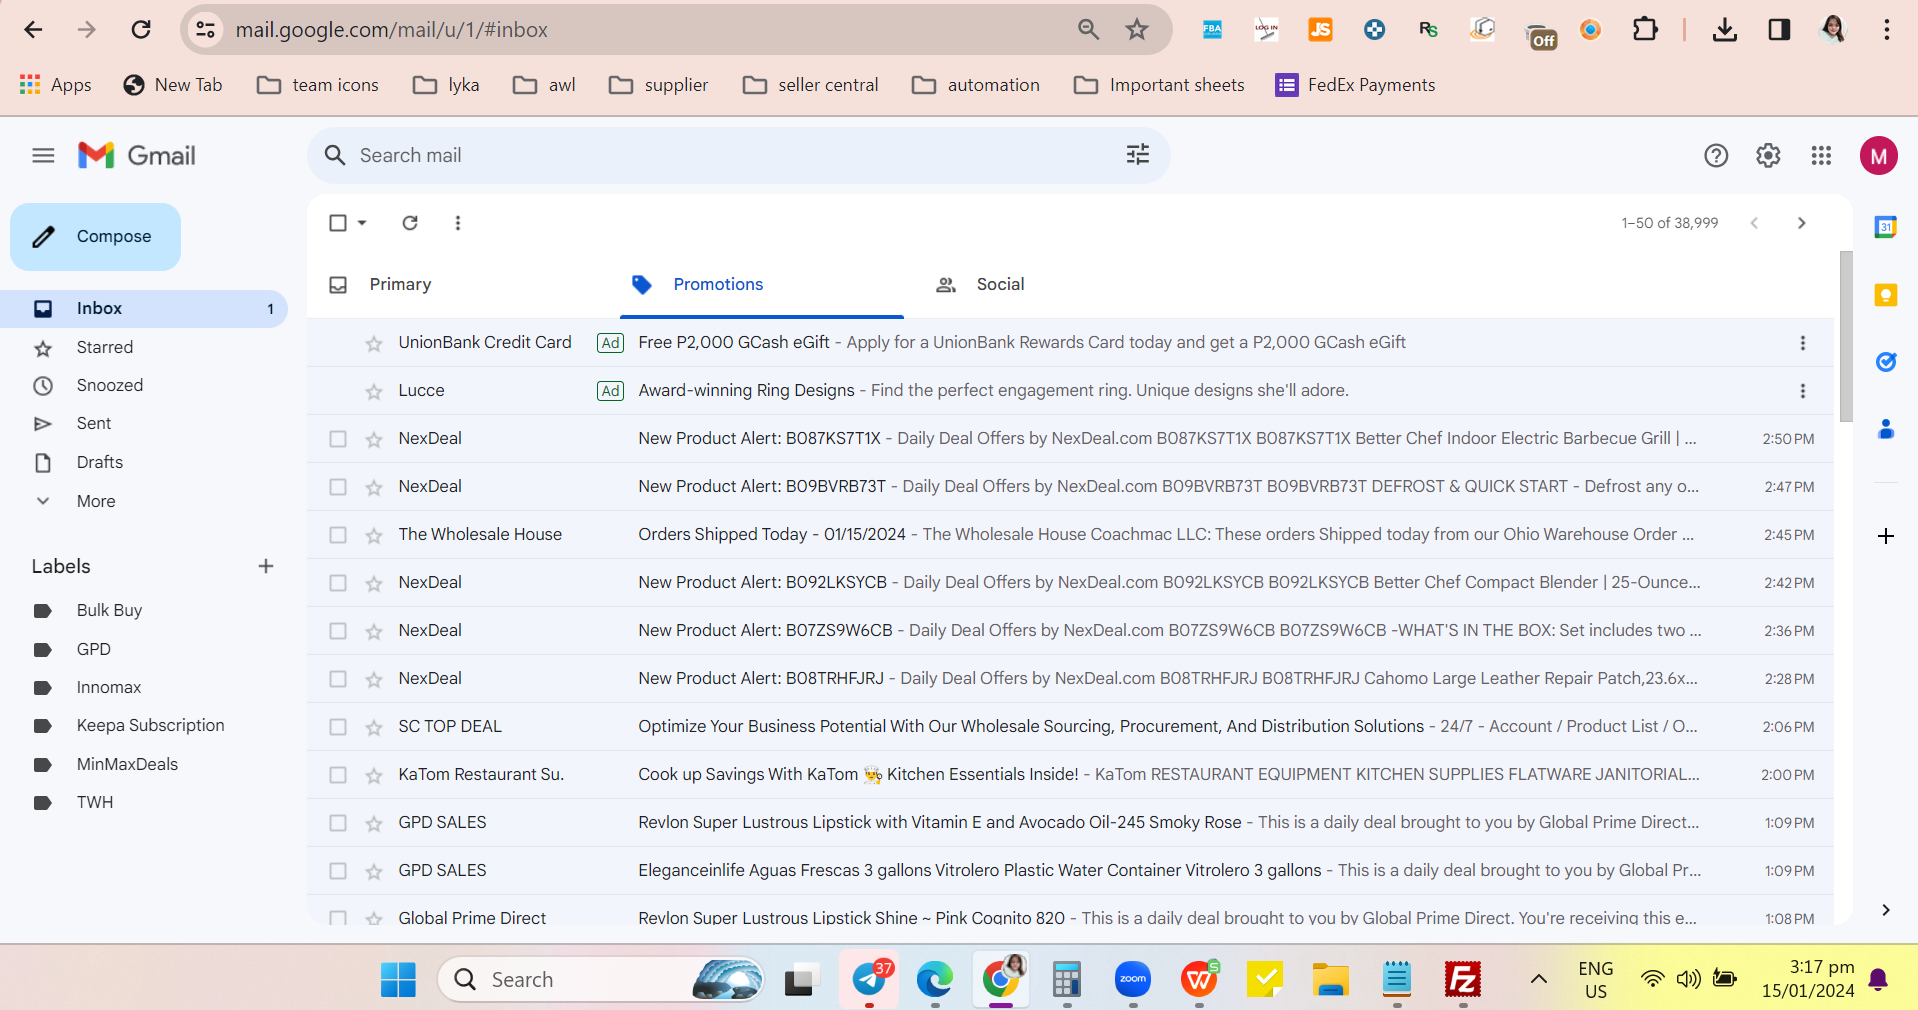This screenshot has height=1010, width=1918.
Task: Select The Wholesale House email checkbox
Action: pos(338,535)
